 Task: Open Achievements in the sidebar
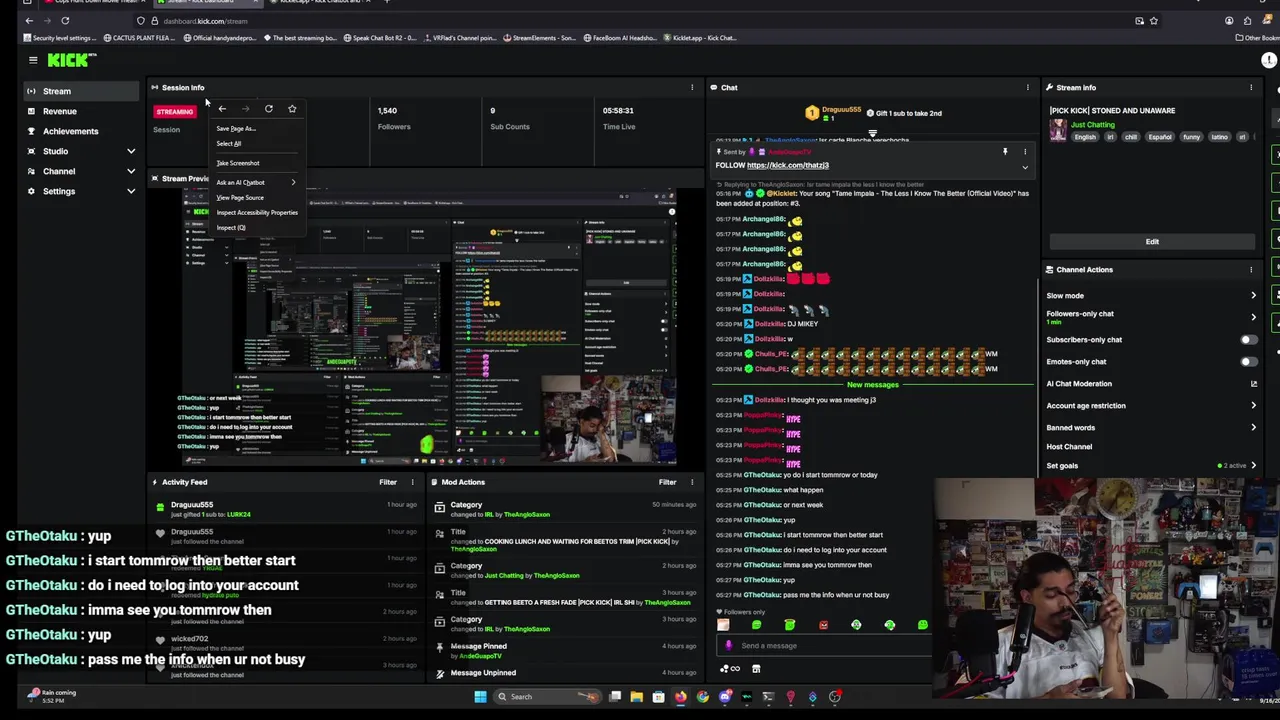(x=82, y=131)
